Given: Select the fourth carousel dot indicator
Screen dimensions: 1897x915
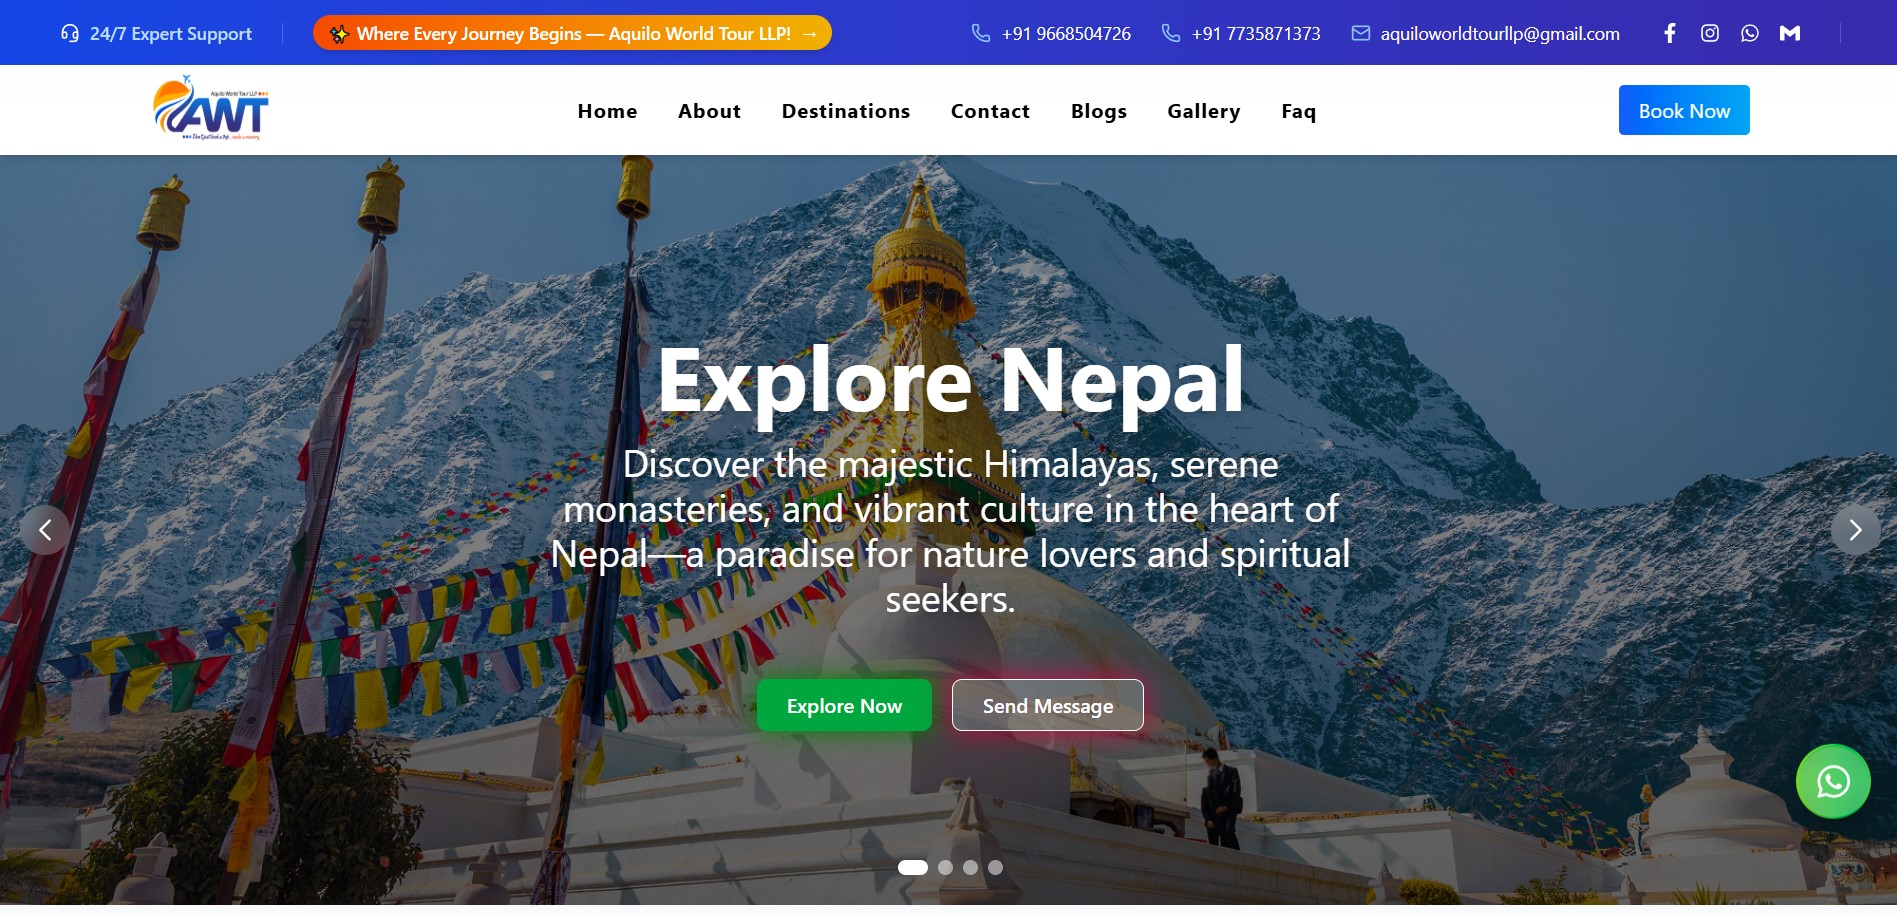Looking at the screenshot, I should pos(995,867).
